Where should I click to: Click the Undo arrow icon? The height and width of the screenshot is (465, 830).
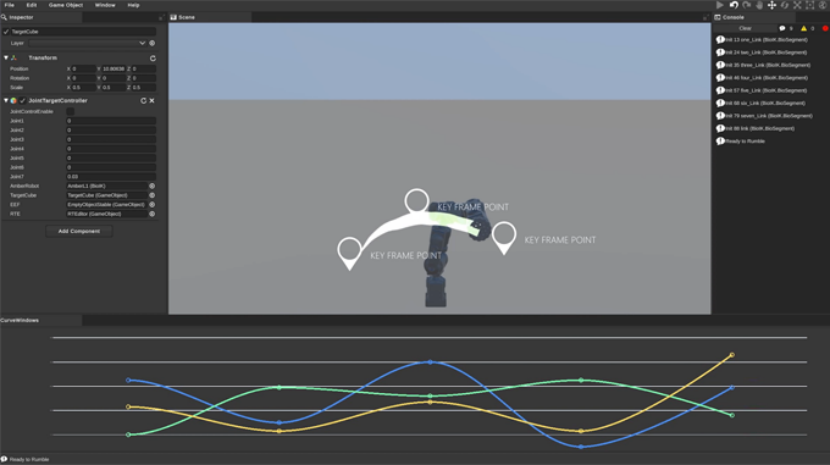click(733, 5)
